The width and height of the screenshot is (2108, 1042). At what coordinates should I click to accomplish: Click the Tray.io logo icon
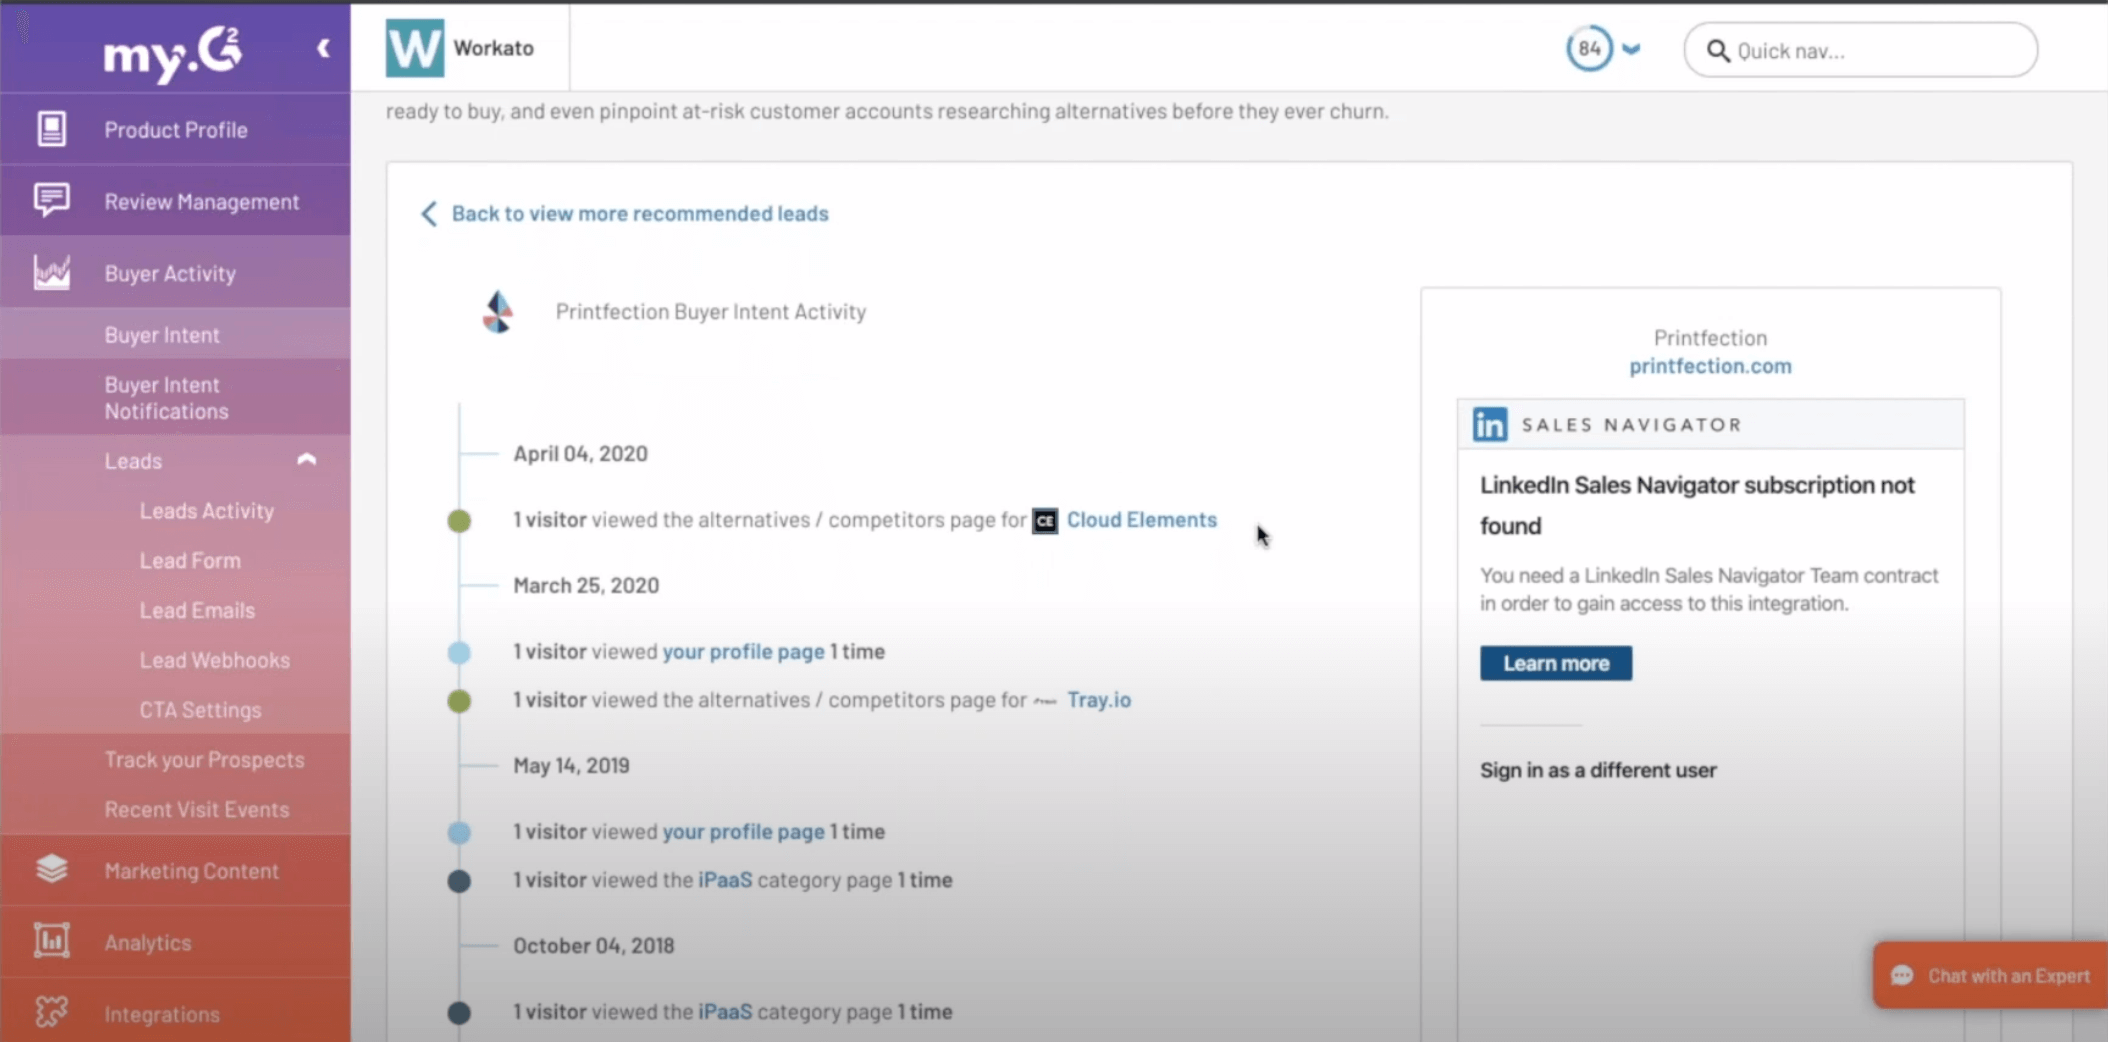1045,701
